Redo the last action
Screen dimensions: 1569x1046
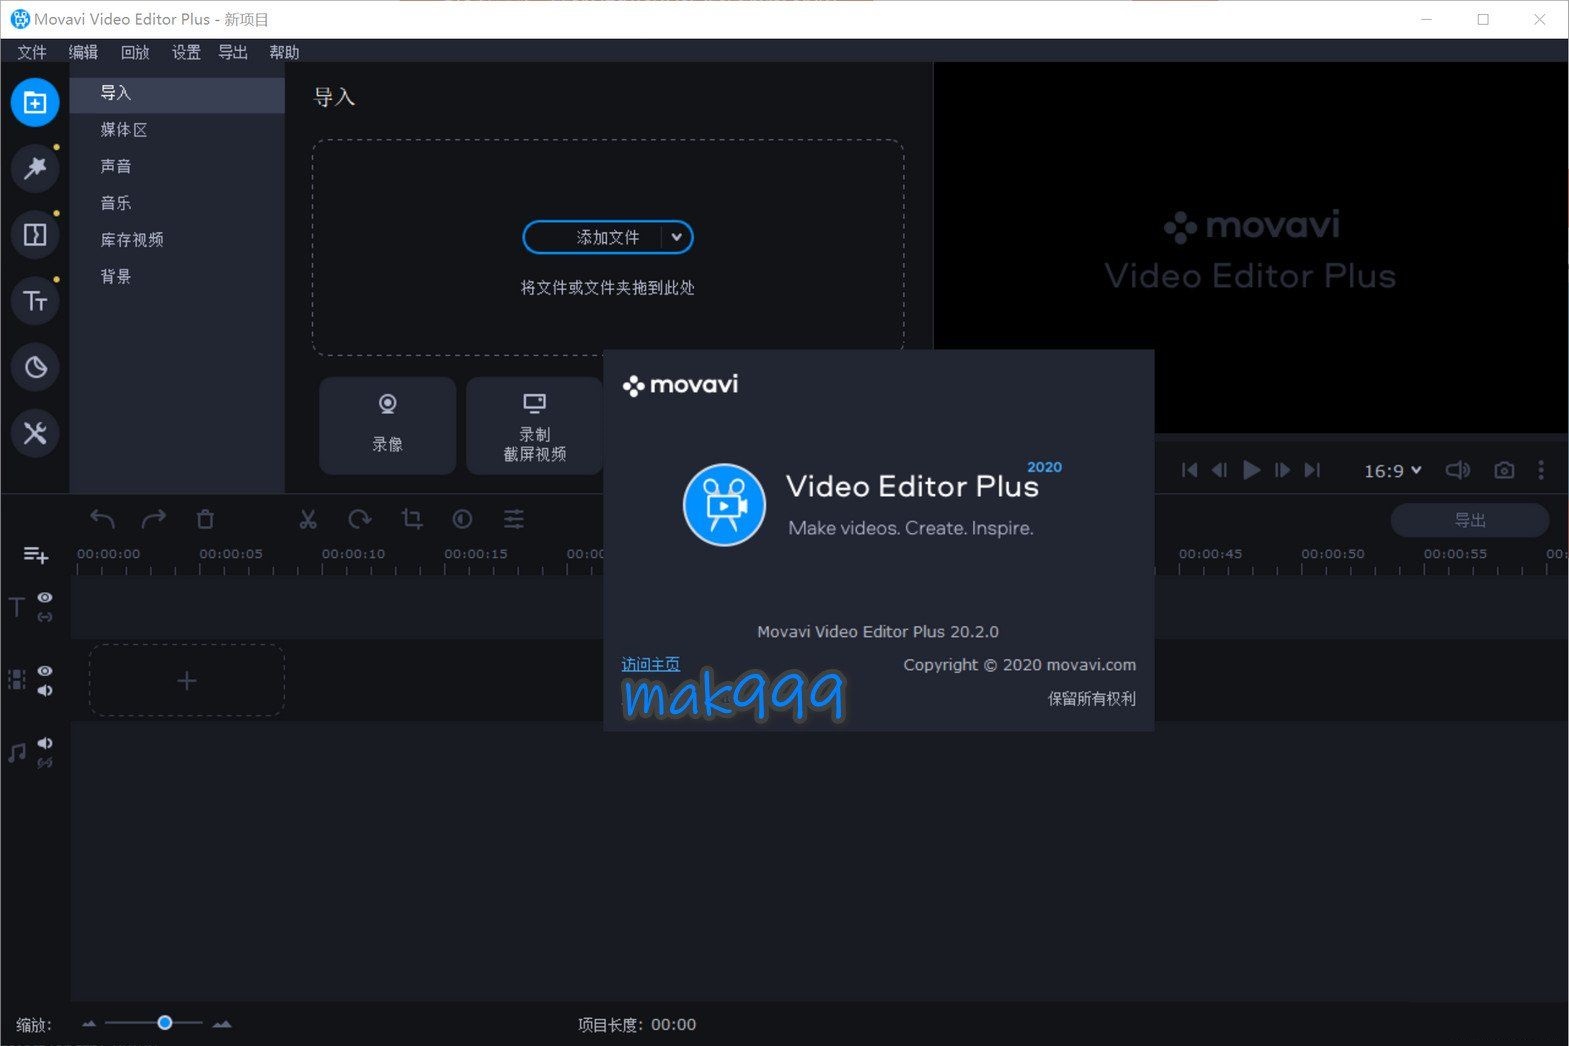tap(153, 519)
